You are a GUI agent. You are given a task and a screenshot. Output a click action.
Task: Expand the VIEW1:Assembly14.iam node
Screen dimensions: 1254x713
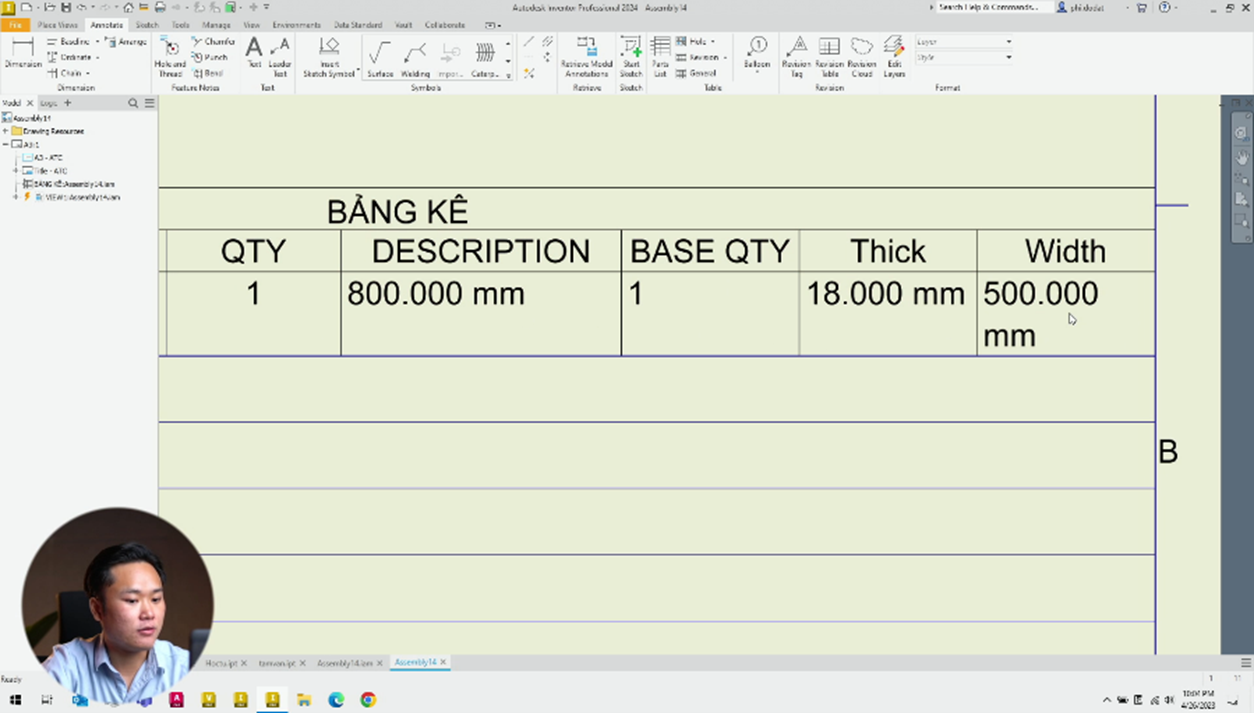point(15,197)
